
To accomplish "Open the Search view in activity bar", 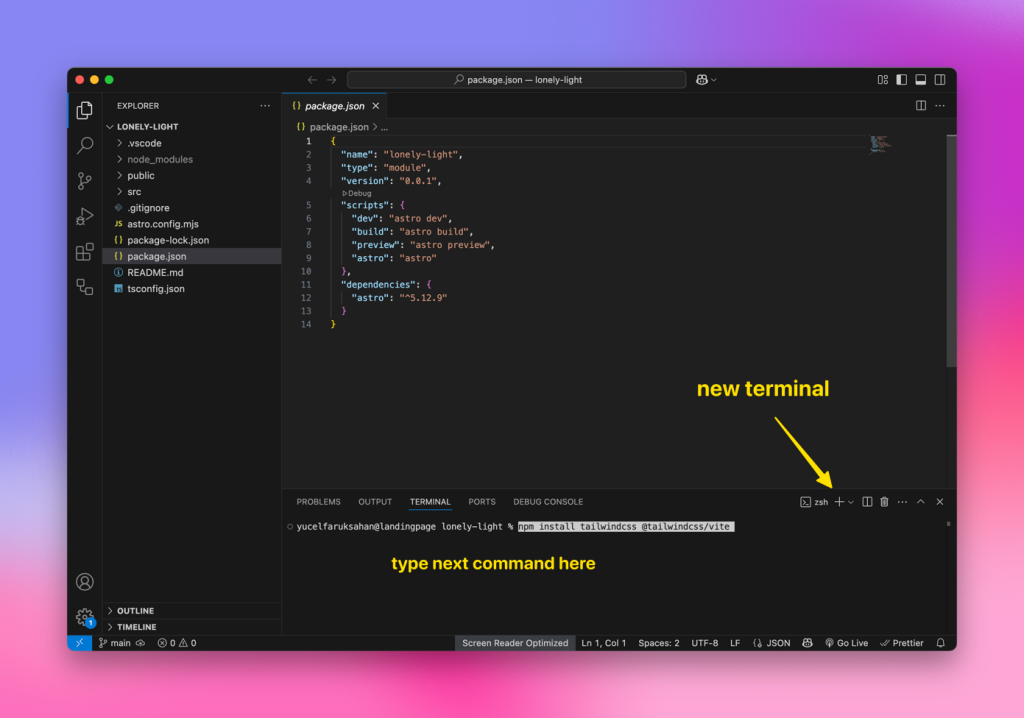I will (x=85, y=146).
